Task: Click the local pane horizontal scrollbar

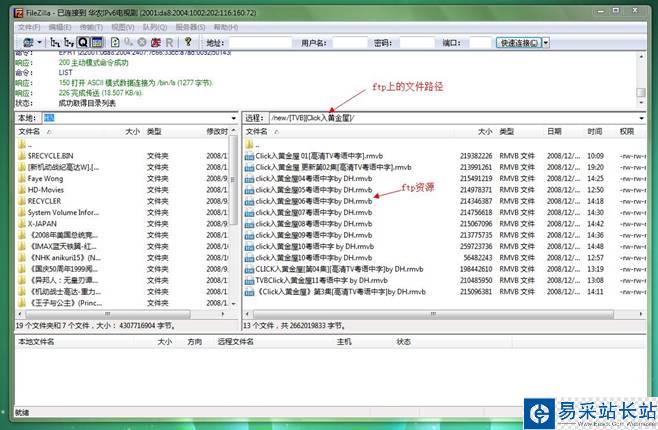Action: [x=107, y=314]
